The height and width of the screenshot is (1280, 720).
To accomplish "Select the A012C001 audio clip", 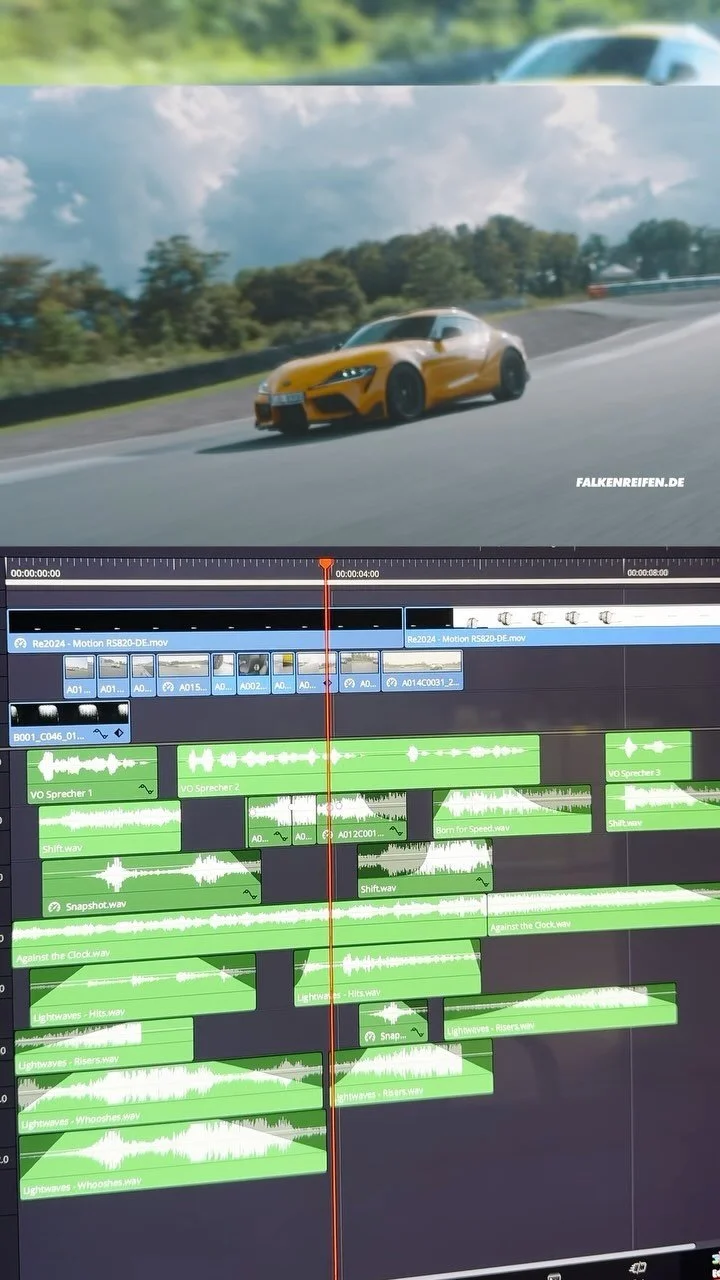I will (362, 818).
